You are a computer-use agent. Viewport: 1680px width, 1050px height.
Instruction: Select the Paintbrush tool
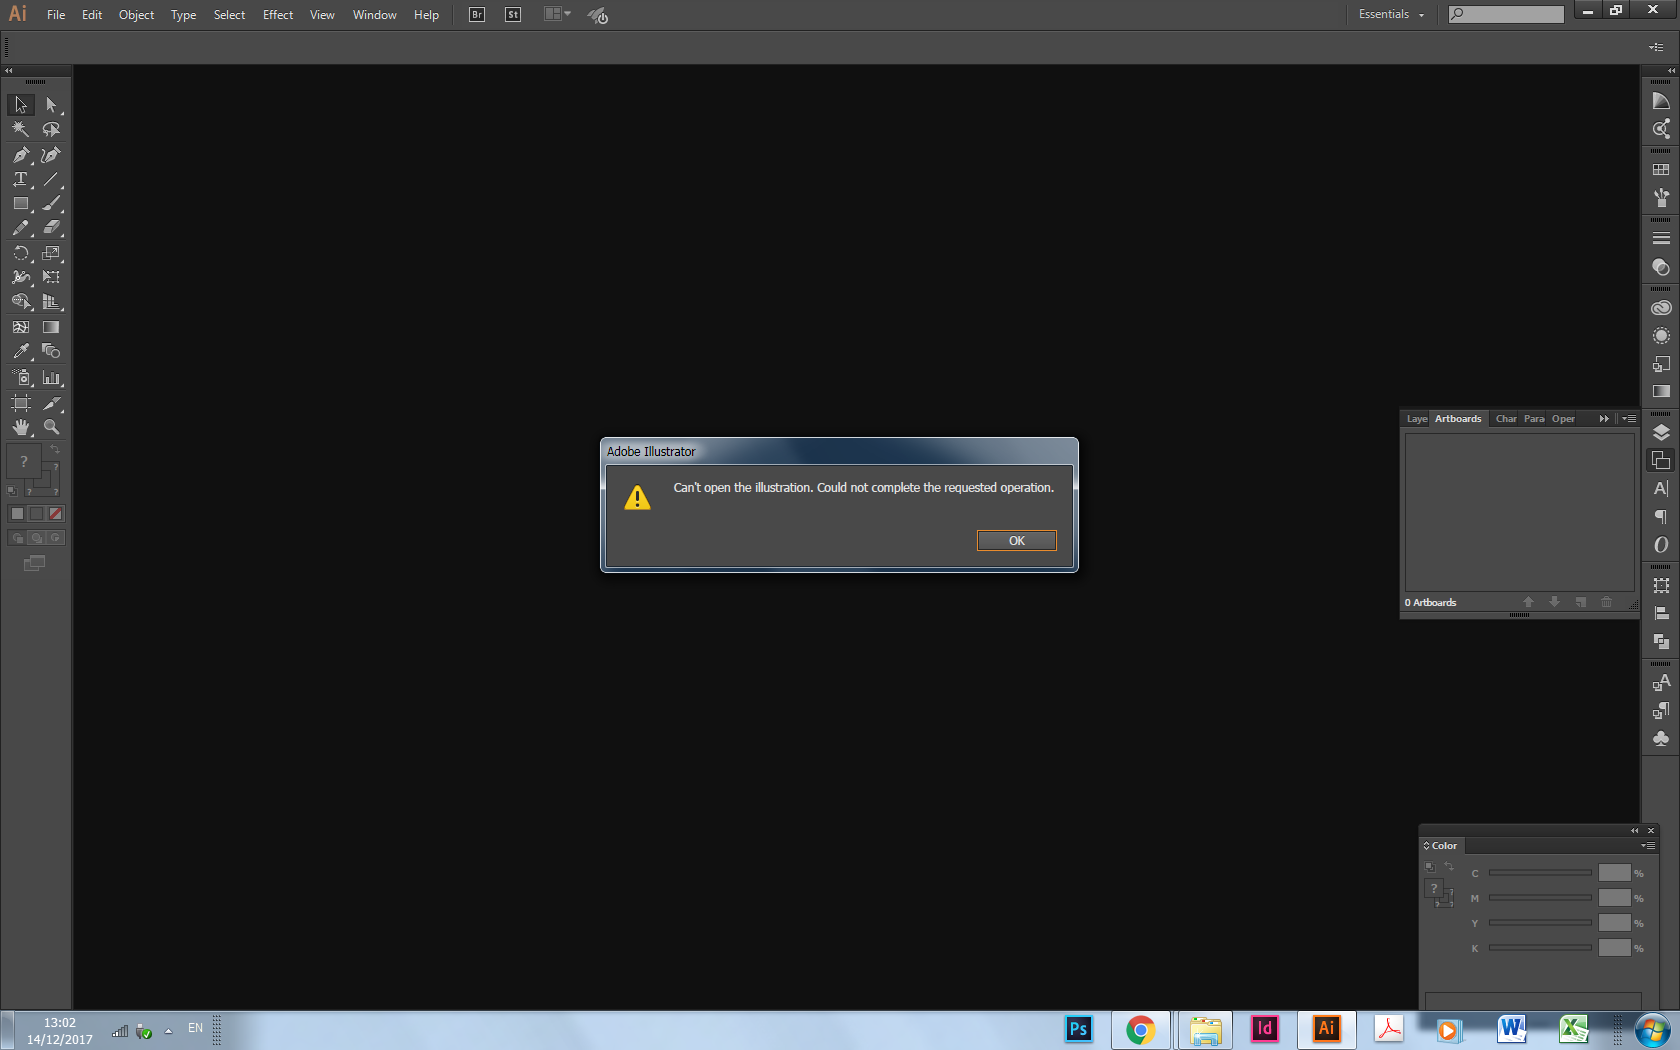point(51,203)
